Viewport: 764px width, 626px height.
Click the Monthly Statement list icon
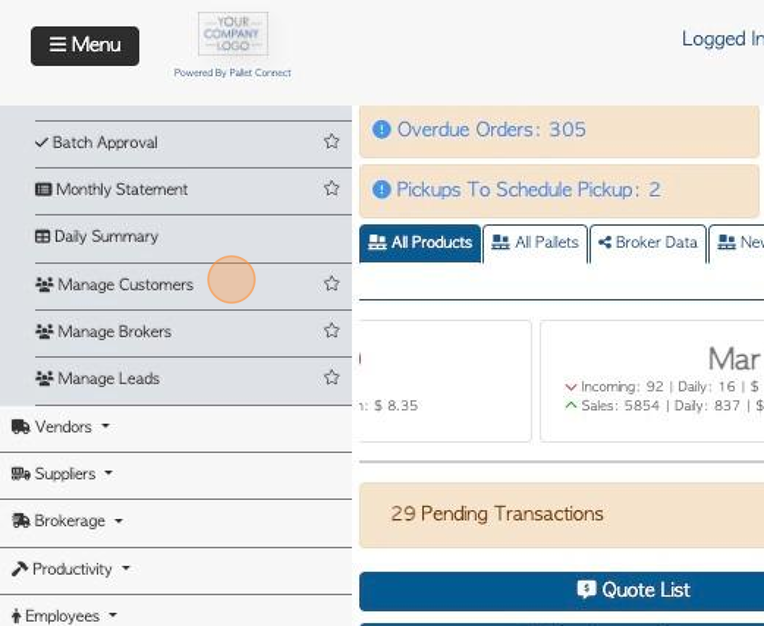pos(43,190)
